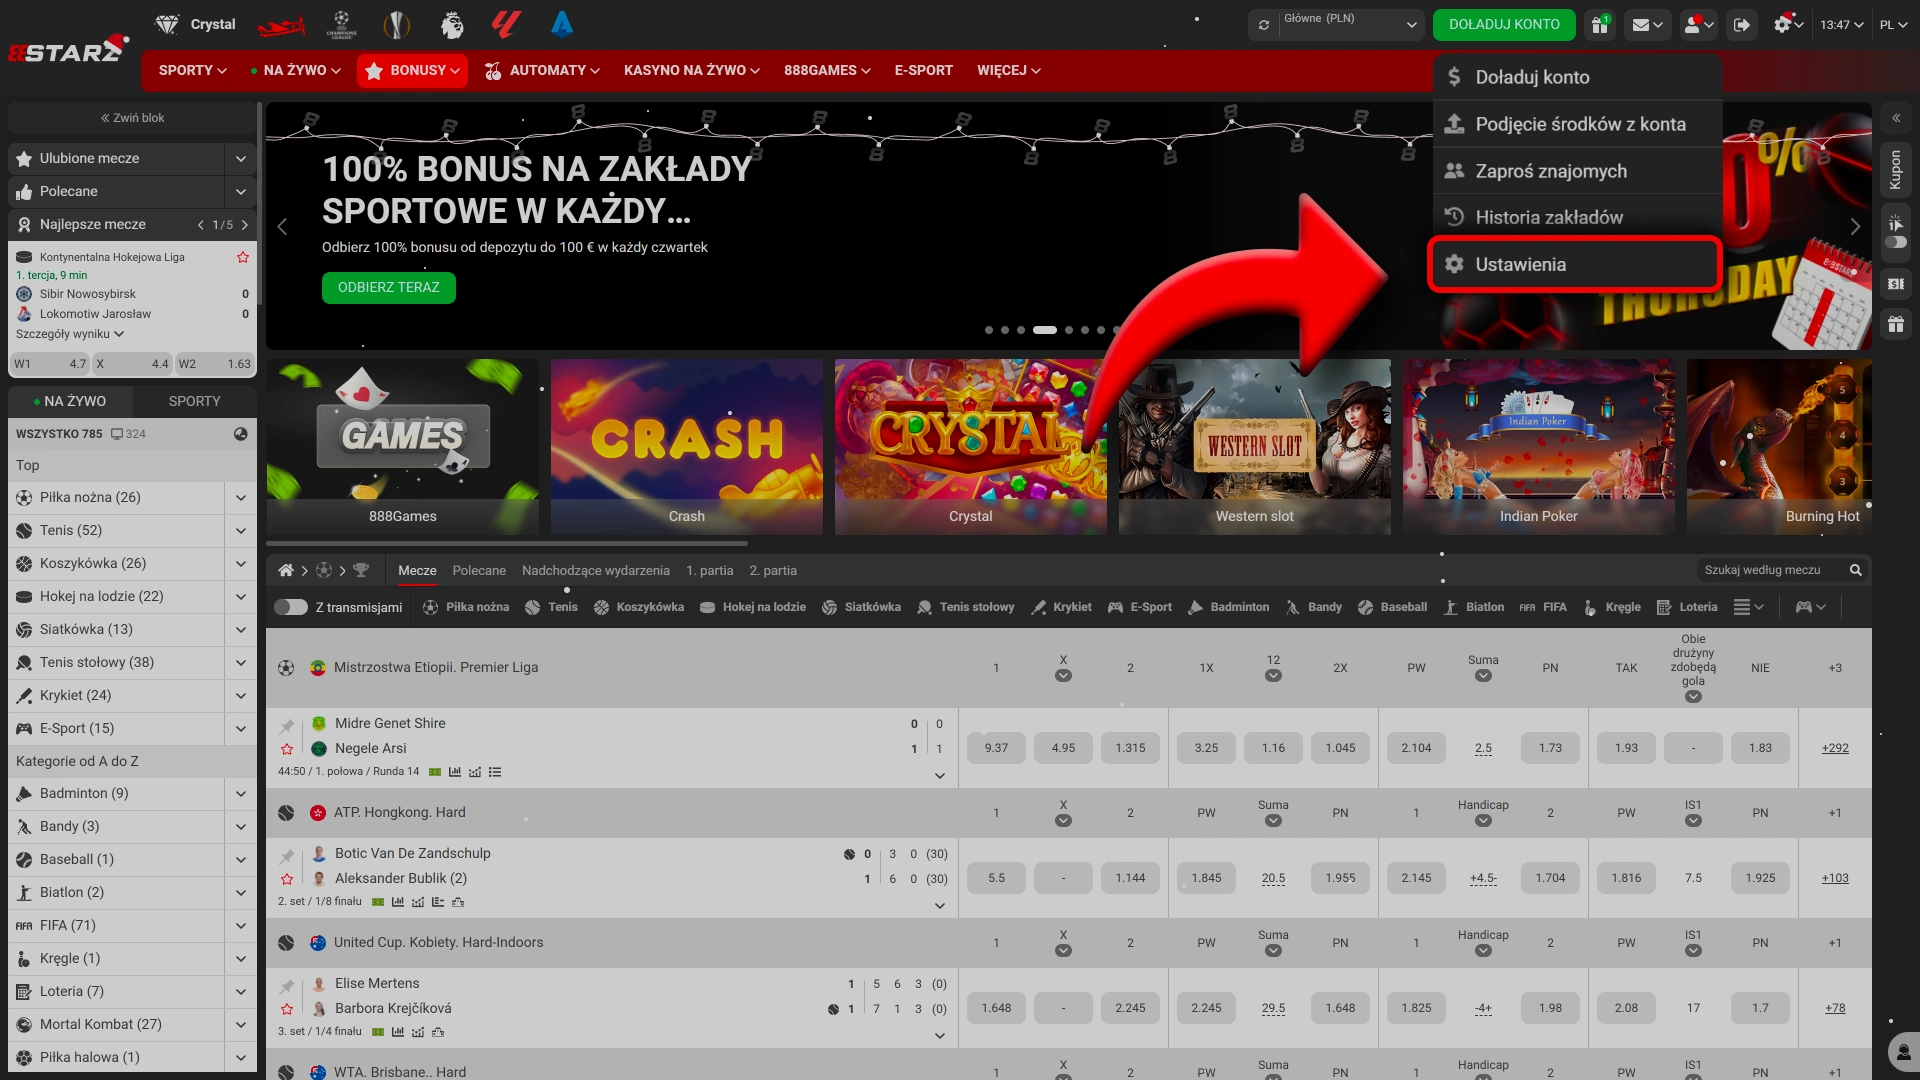Expand Szczegóły wyniku for the hockey match
Screen dimensions: 1920x1080
(69, 334)
